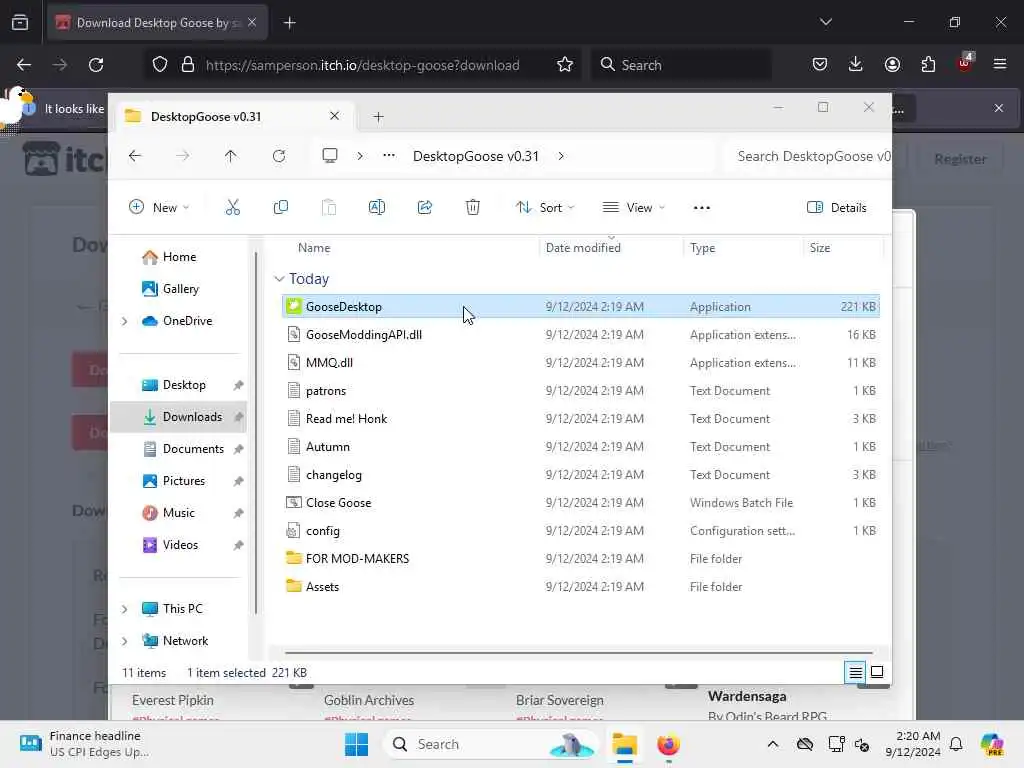Screen dimensions: 1024x768
Task: Click the Delete trash icon in Explorer
Action: pyautogui.click(x=473, y=208)
